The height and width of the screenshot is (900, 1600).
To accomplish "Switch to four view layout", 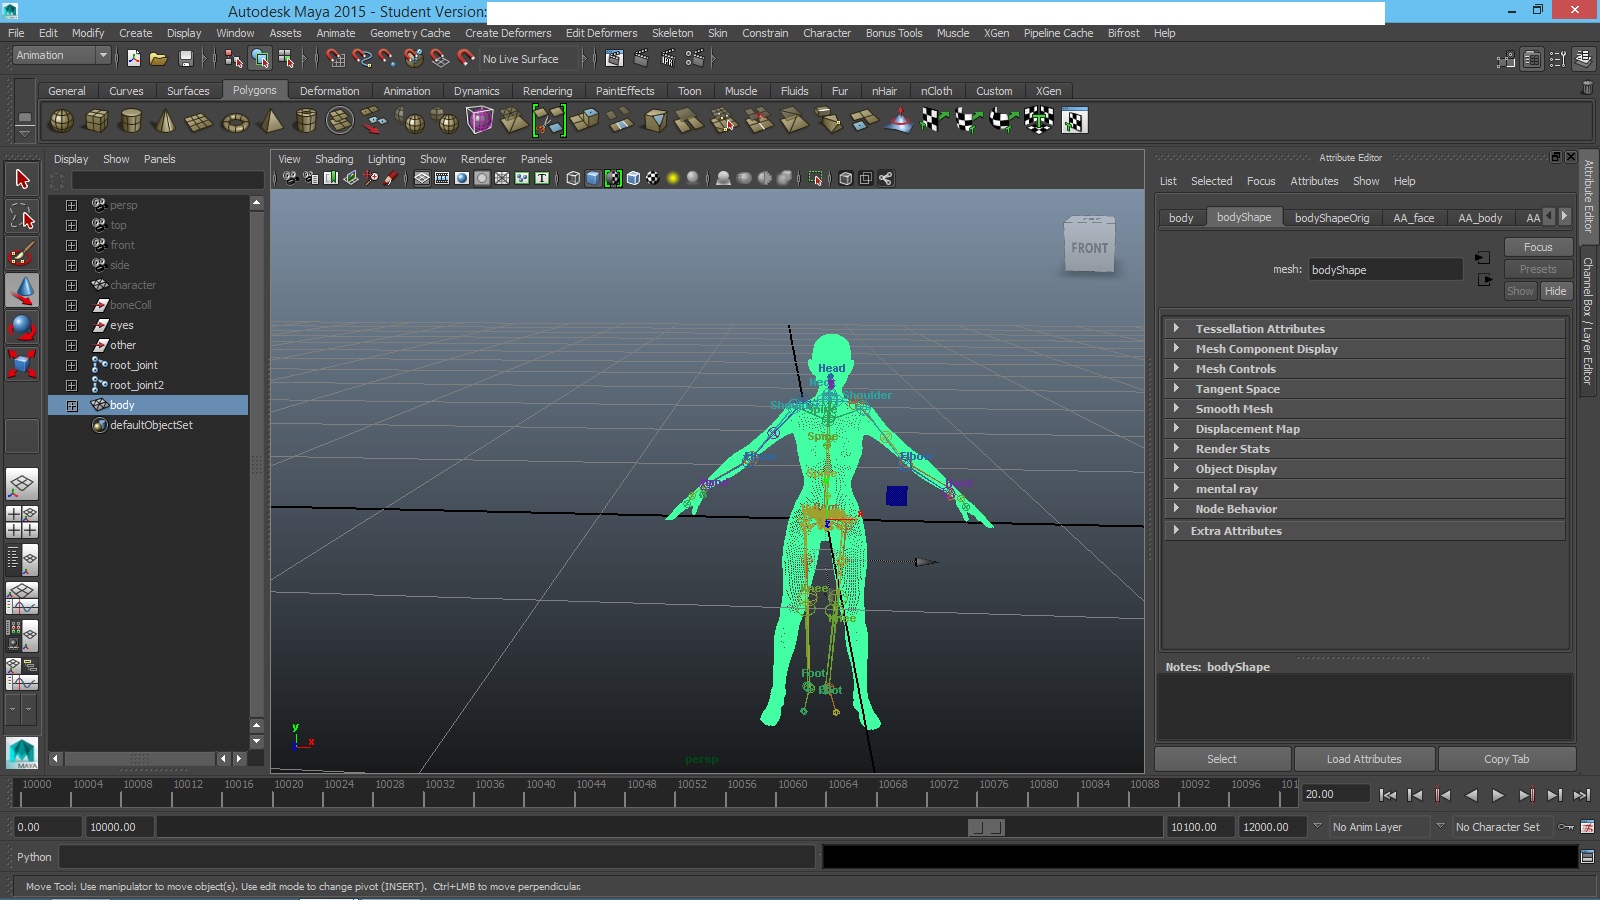I will (22, 522).
